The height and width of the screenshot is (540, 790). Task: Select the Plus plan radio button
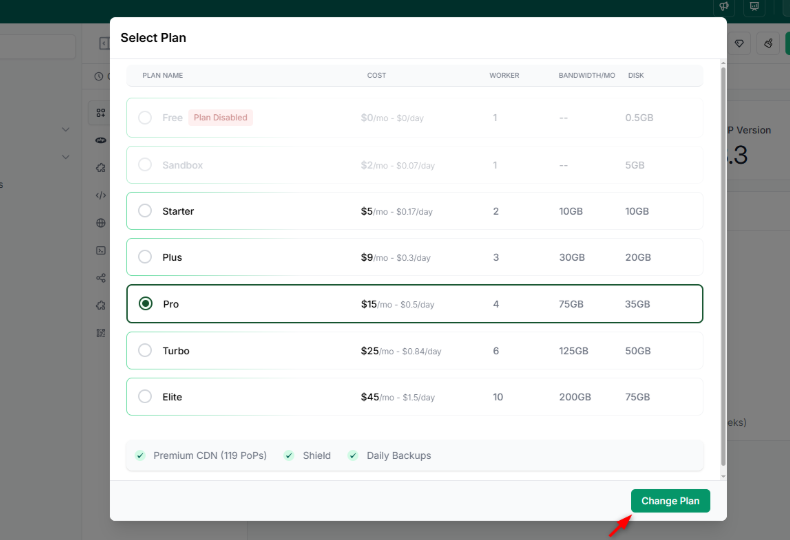click(145, 257)
